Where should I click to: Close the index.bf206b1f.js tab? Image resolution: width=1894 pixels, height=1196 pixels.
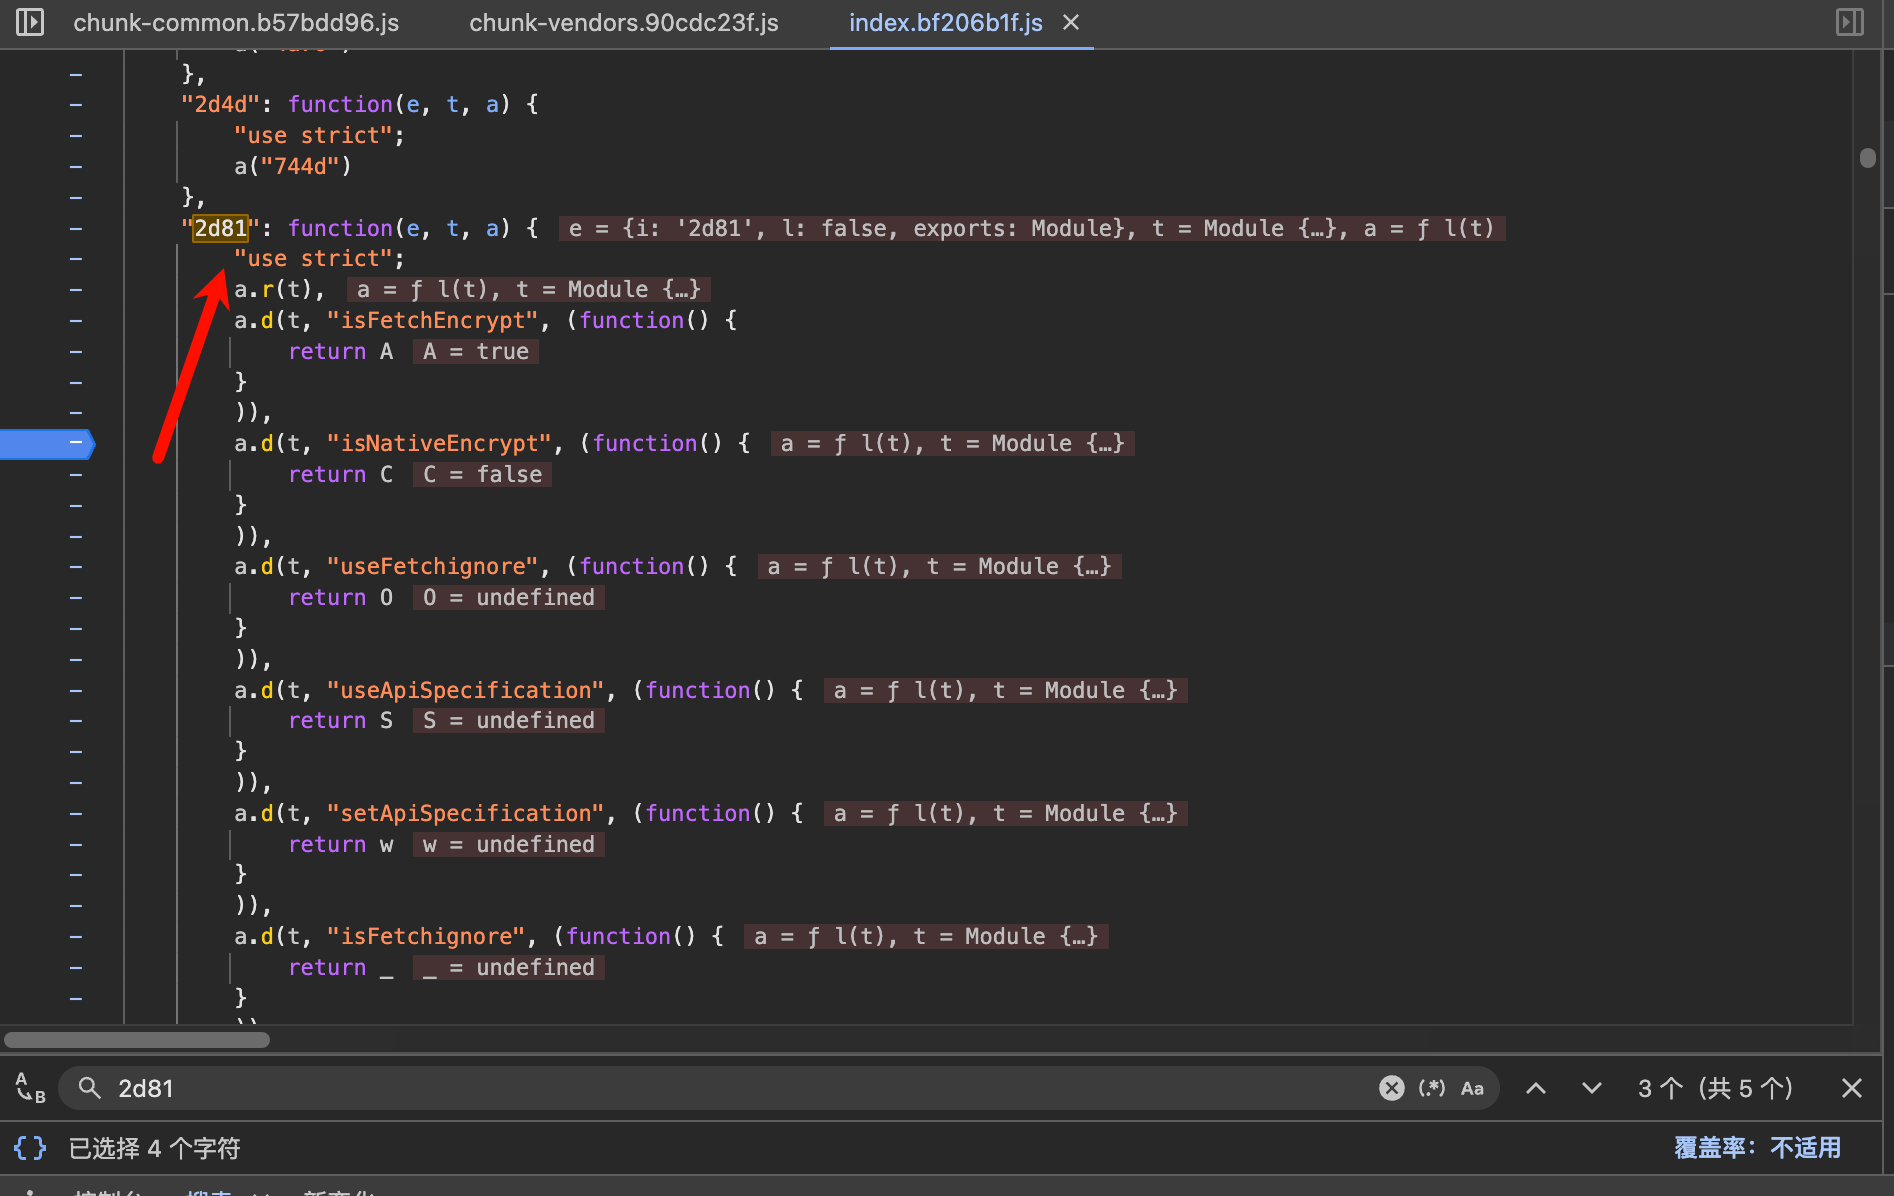1071,22
